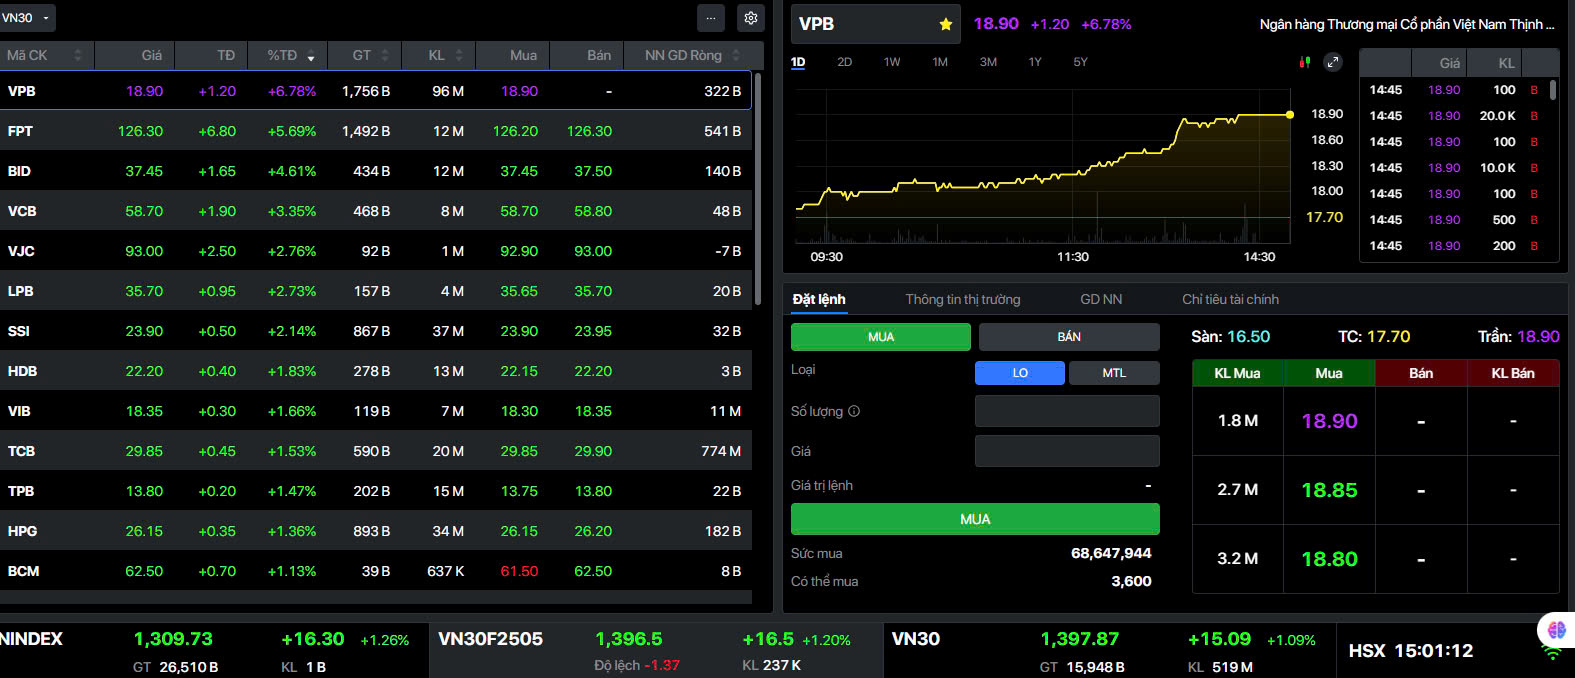
Task: Pick the 18.85 bid price in order book
Action: (x=1329, y=490)
